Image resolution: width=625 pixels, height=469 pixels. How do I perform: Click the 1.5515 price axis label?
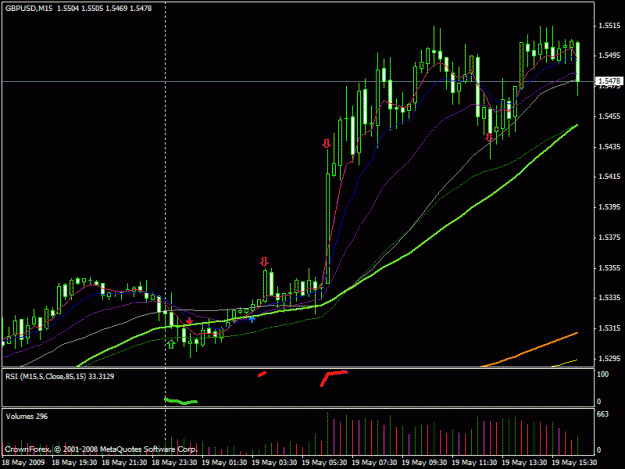pos(609,26)
